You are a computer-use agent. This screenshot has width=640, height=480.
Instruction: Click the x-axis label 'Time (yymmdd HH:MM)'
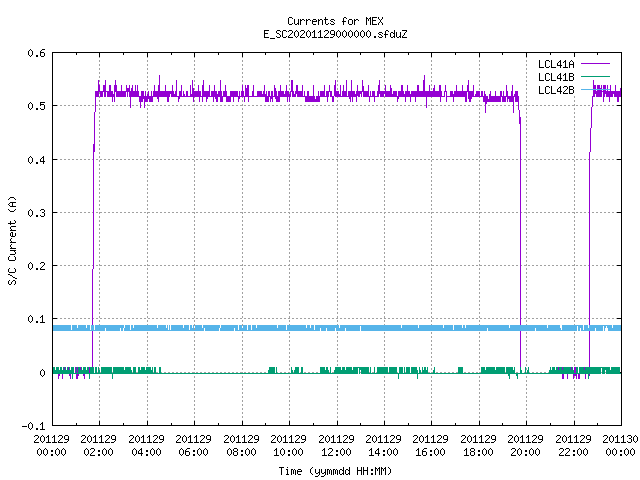coord(335,471)
